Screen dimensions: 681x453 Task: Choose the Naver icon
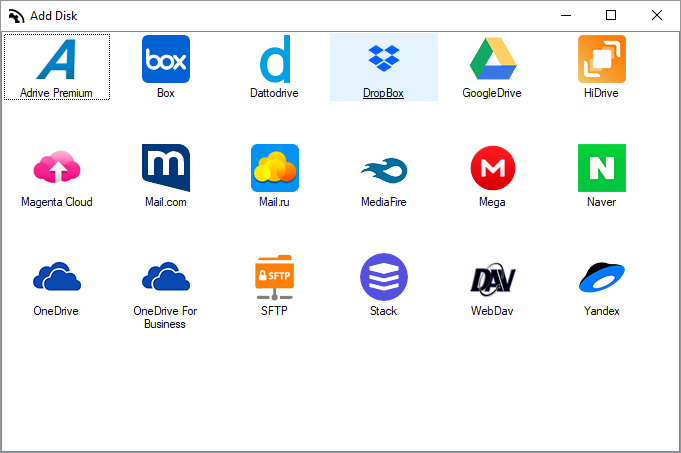pos(602,168)
